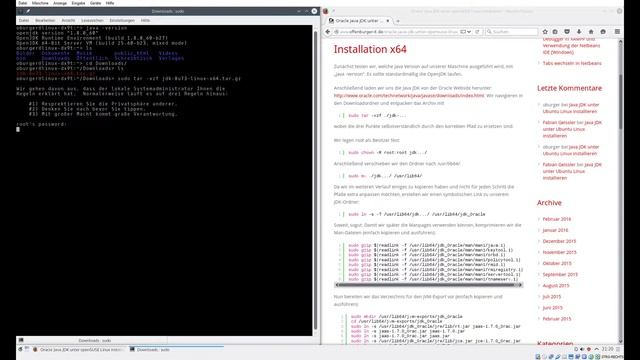Open Konsole Datei menu
This screenshot has height=360, width=640.
pos(24,20)
